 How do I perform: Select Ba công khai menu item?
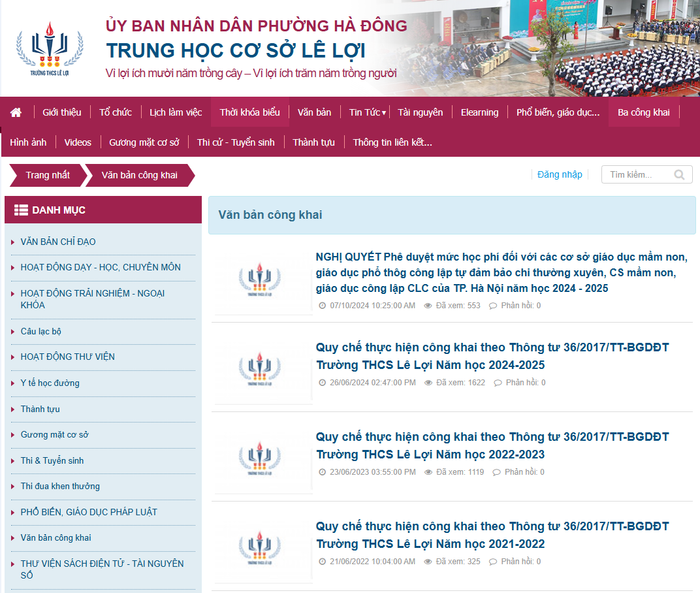(644, 113)
